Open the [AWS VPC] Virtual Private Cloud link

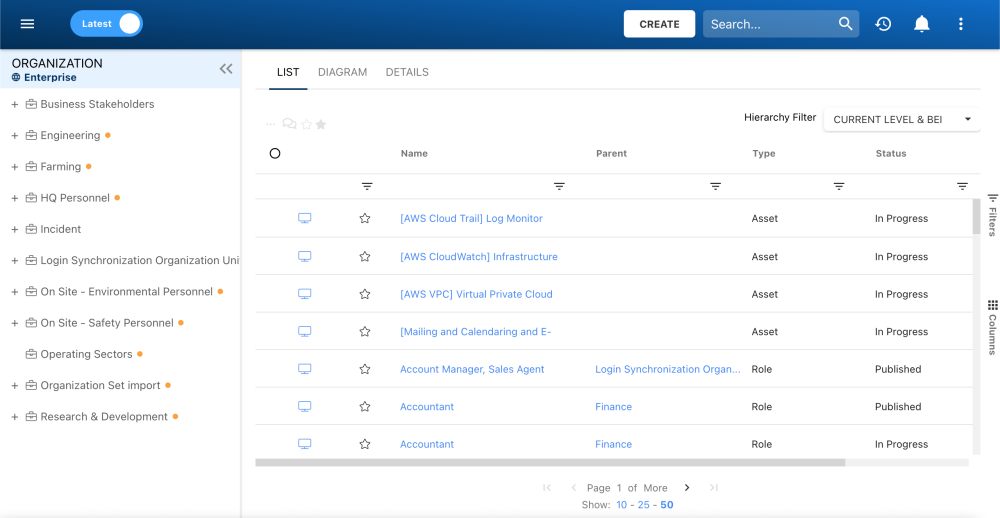(x=476, y=294)
